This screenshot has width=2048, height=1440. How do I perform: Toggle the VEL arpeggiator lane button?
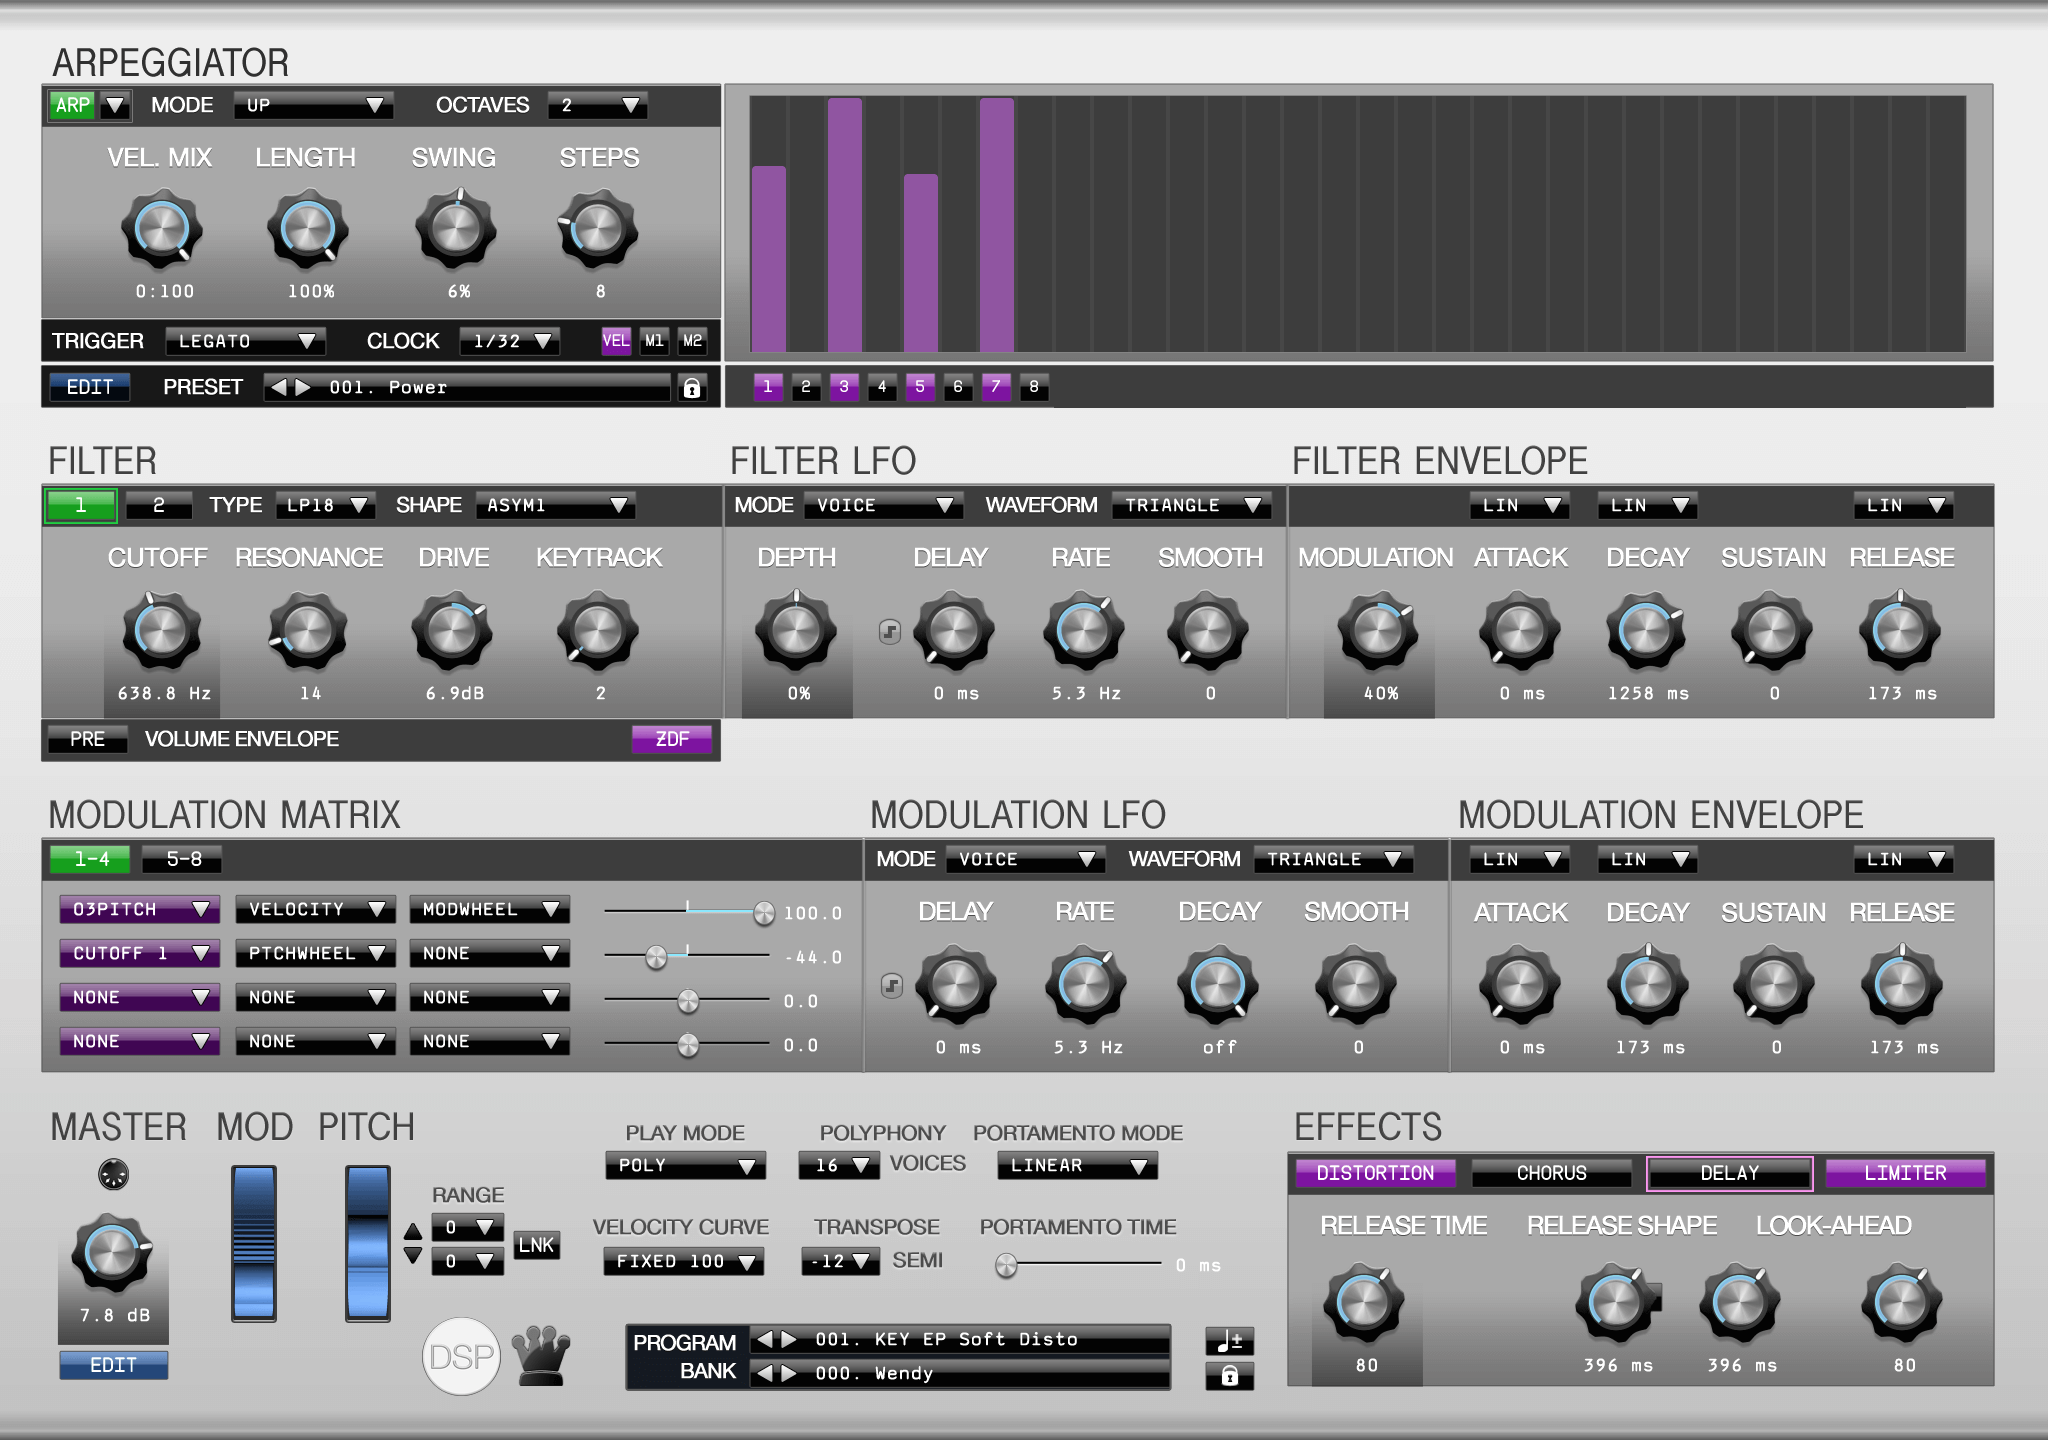(x=616, y=341)
